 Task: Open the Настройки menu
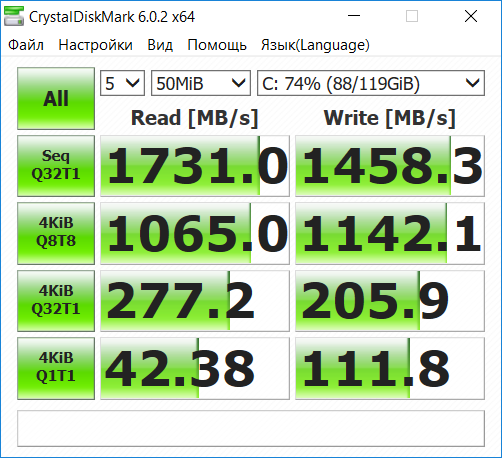(x=95, y=45)
